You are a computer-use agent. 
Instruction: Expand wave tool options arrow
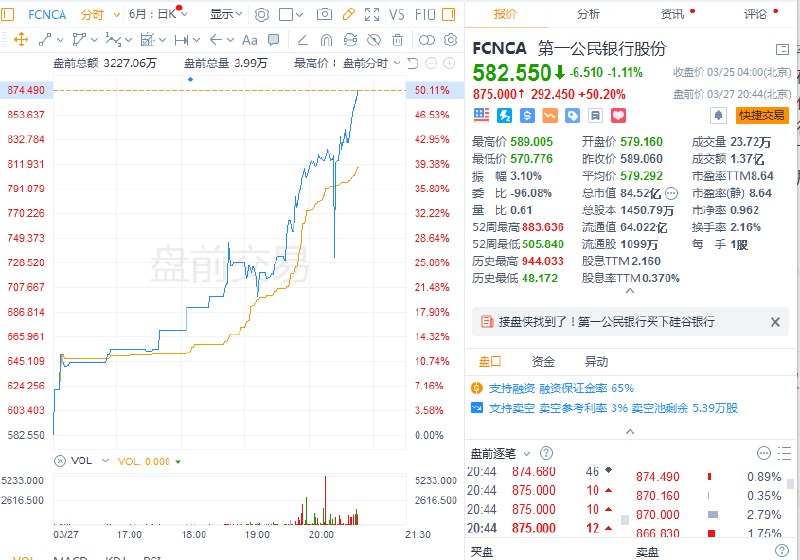(128, 40)
